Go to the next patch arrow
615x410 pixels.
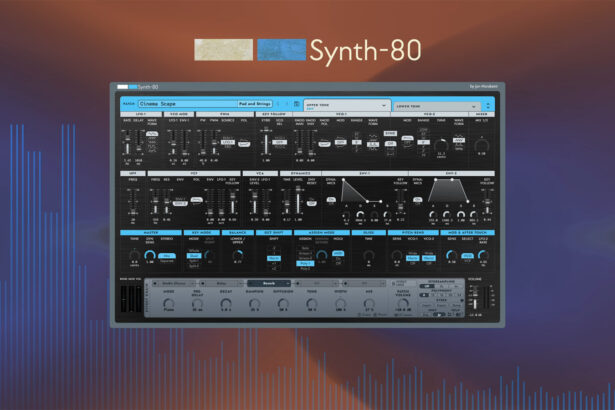287,104
